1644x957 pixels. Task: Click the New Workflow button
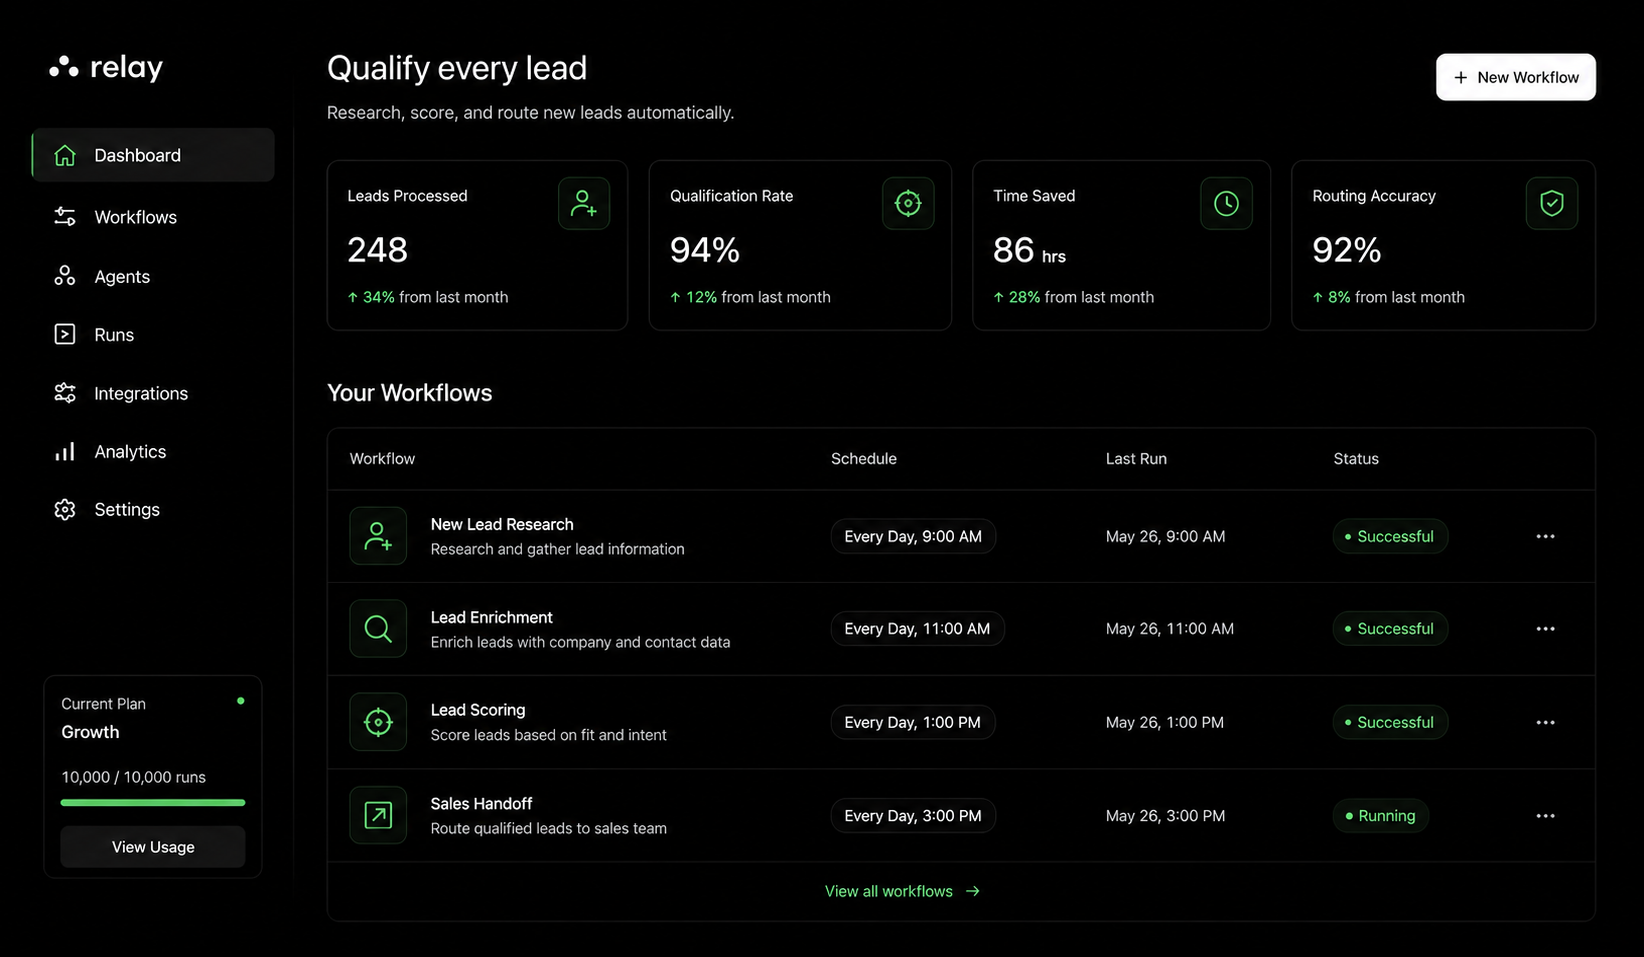coord(1516,77)
